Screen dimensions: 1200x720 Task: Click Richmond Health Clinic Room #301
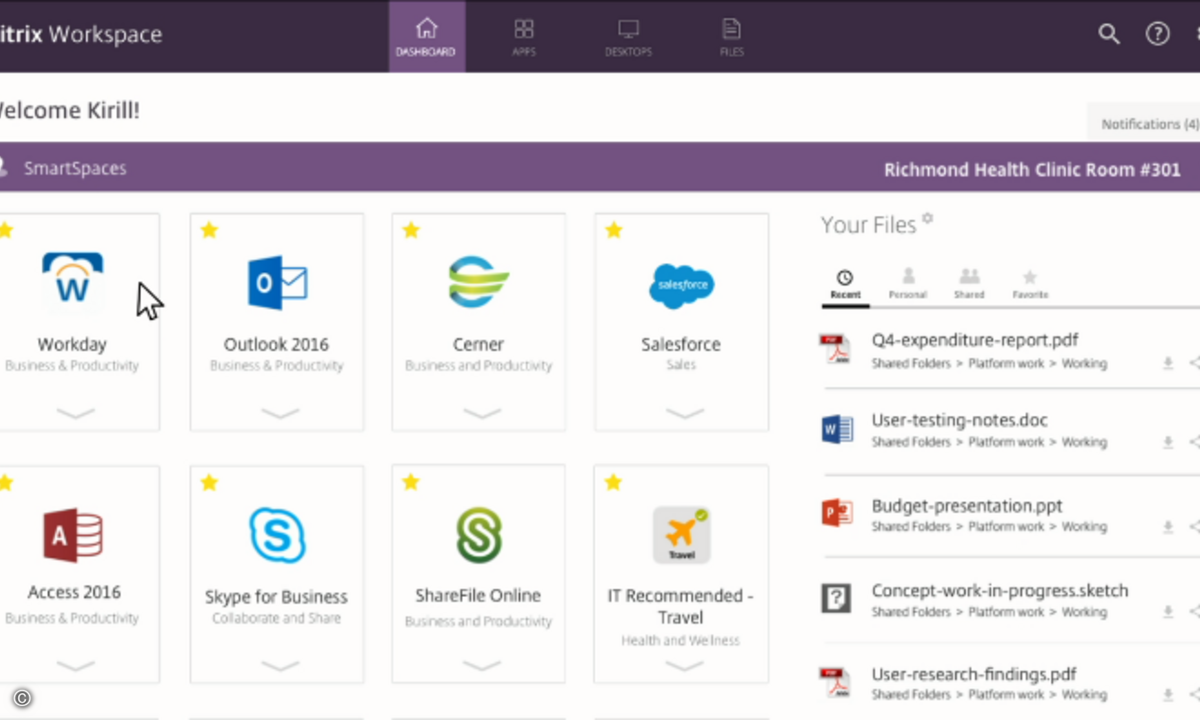pos(1032,169)
